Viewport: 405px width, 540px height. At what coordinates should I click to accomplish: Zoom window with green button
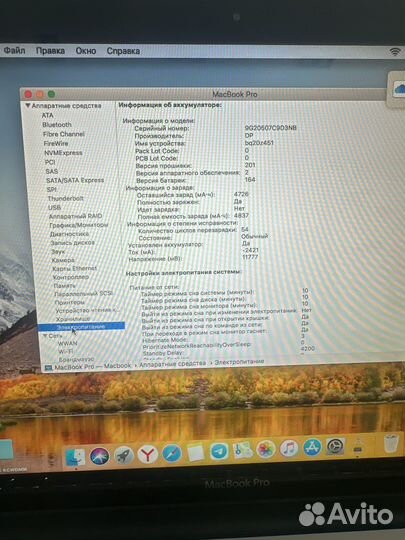[51, 94]
